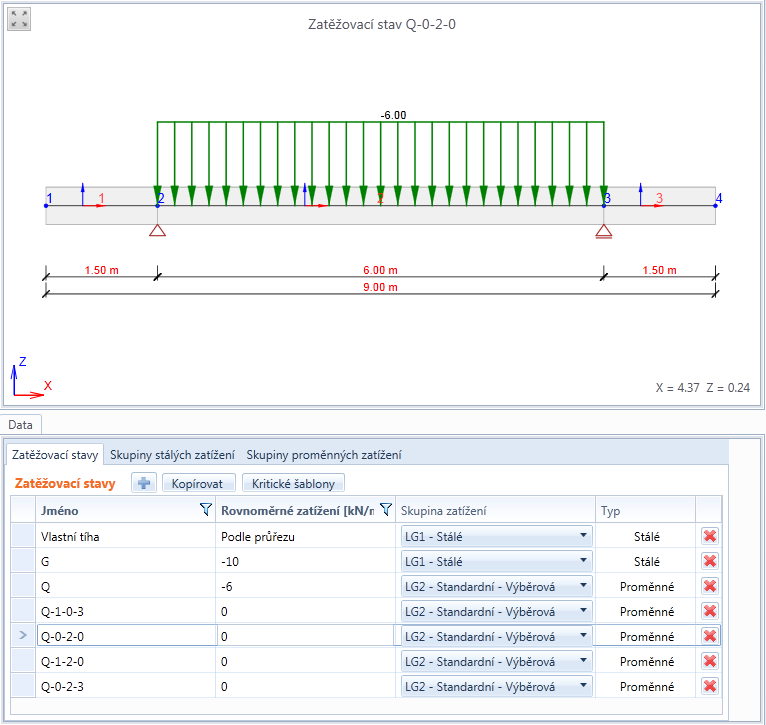Click the -10 load value cell
Viewport: 766px width, 725px height.
305,561
